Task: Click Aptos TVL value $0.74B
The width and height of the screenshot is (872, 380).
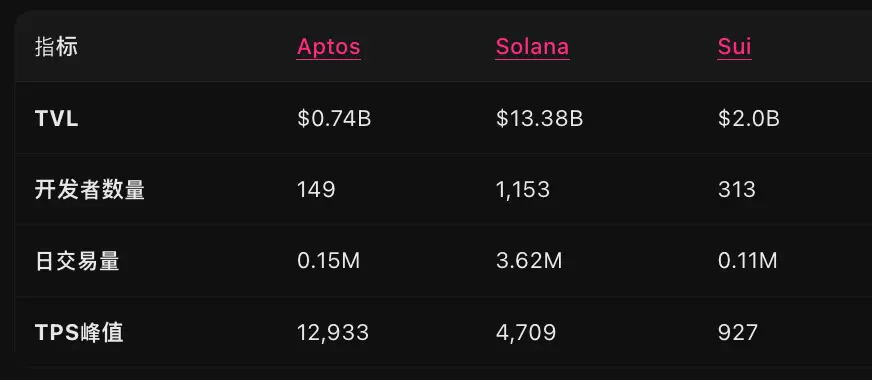Action: click(334, 119)
